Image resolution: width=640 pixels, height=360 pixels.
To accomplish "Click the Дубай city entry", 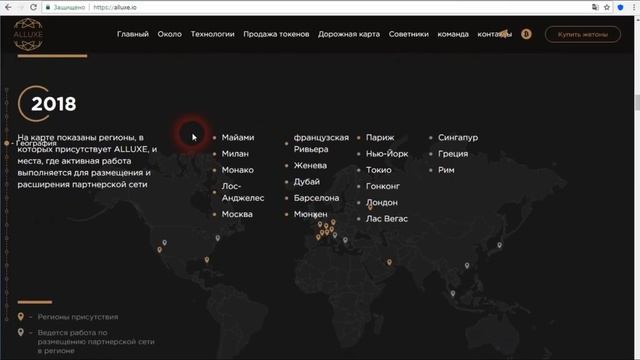I will (x=307, y=182).
